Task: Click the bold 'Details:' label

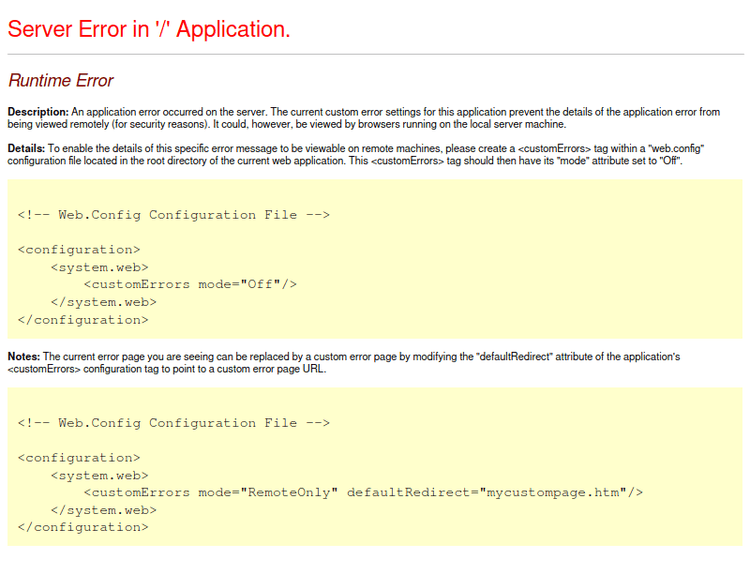Action: [x=27, y=148]
